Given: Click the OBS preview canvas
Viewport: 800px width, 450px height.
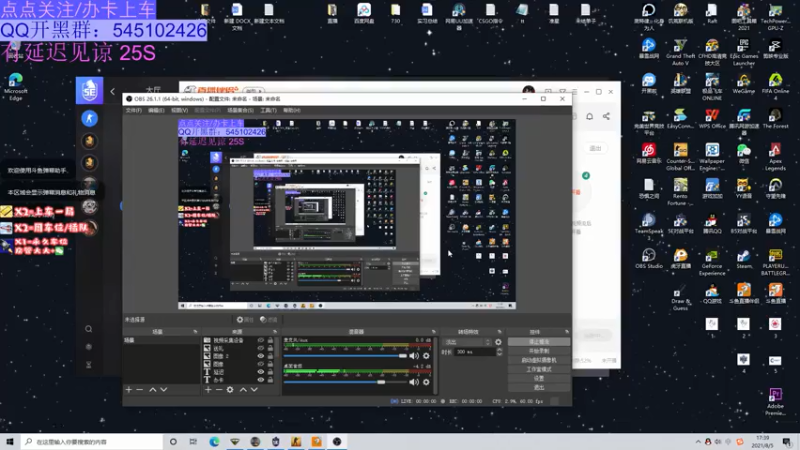Looking at the screenshot, I should (x=347, y=214).
